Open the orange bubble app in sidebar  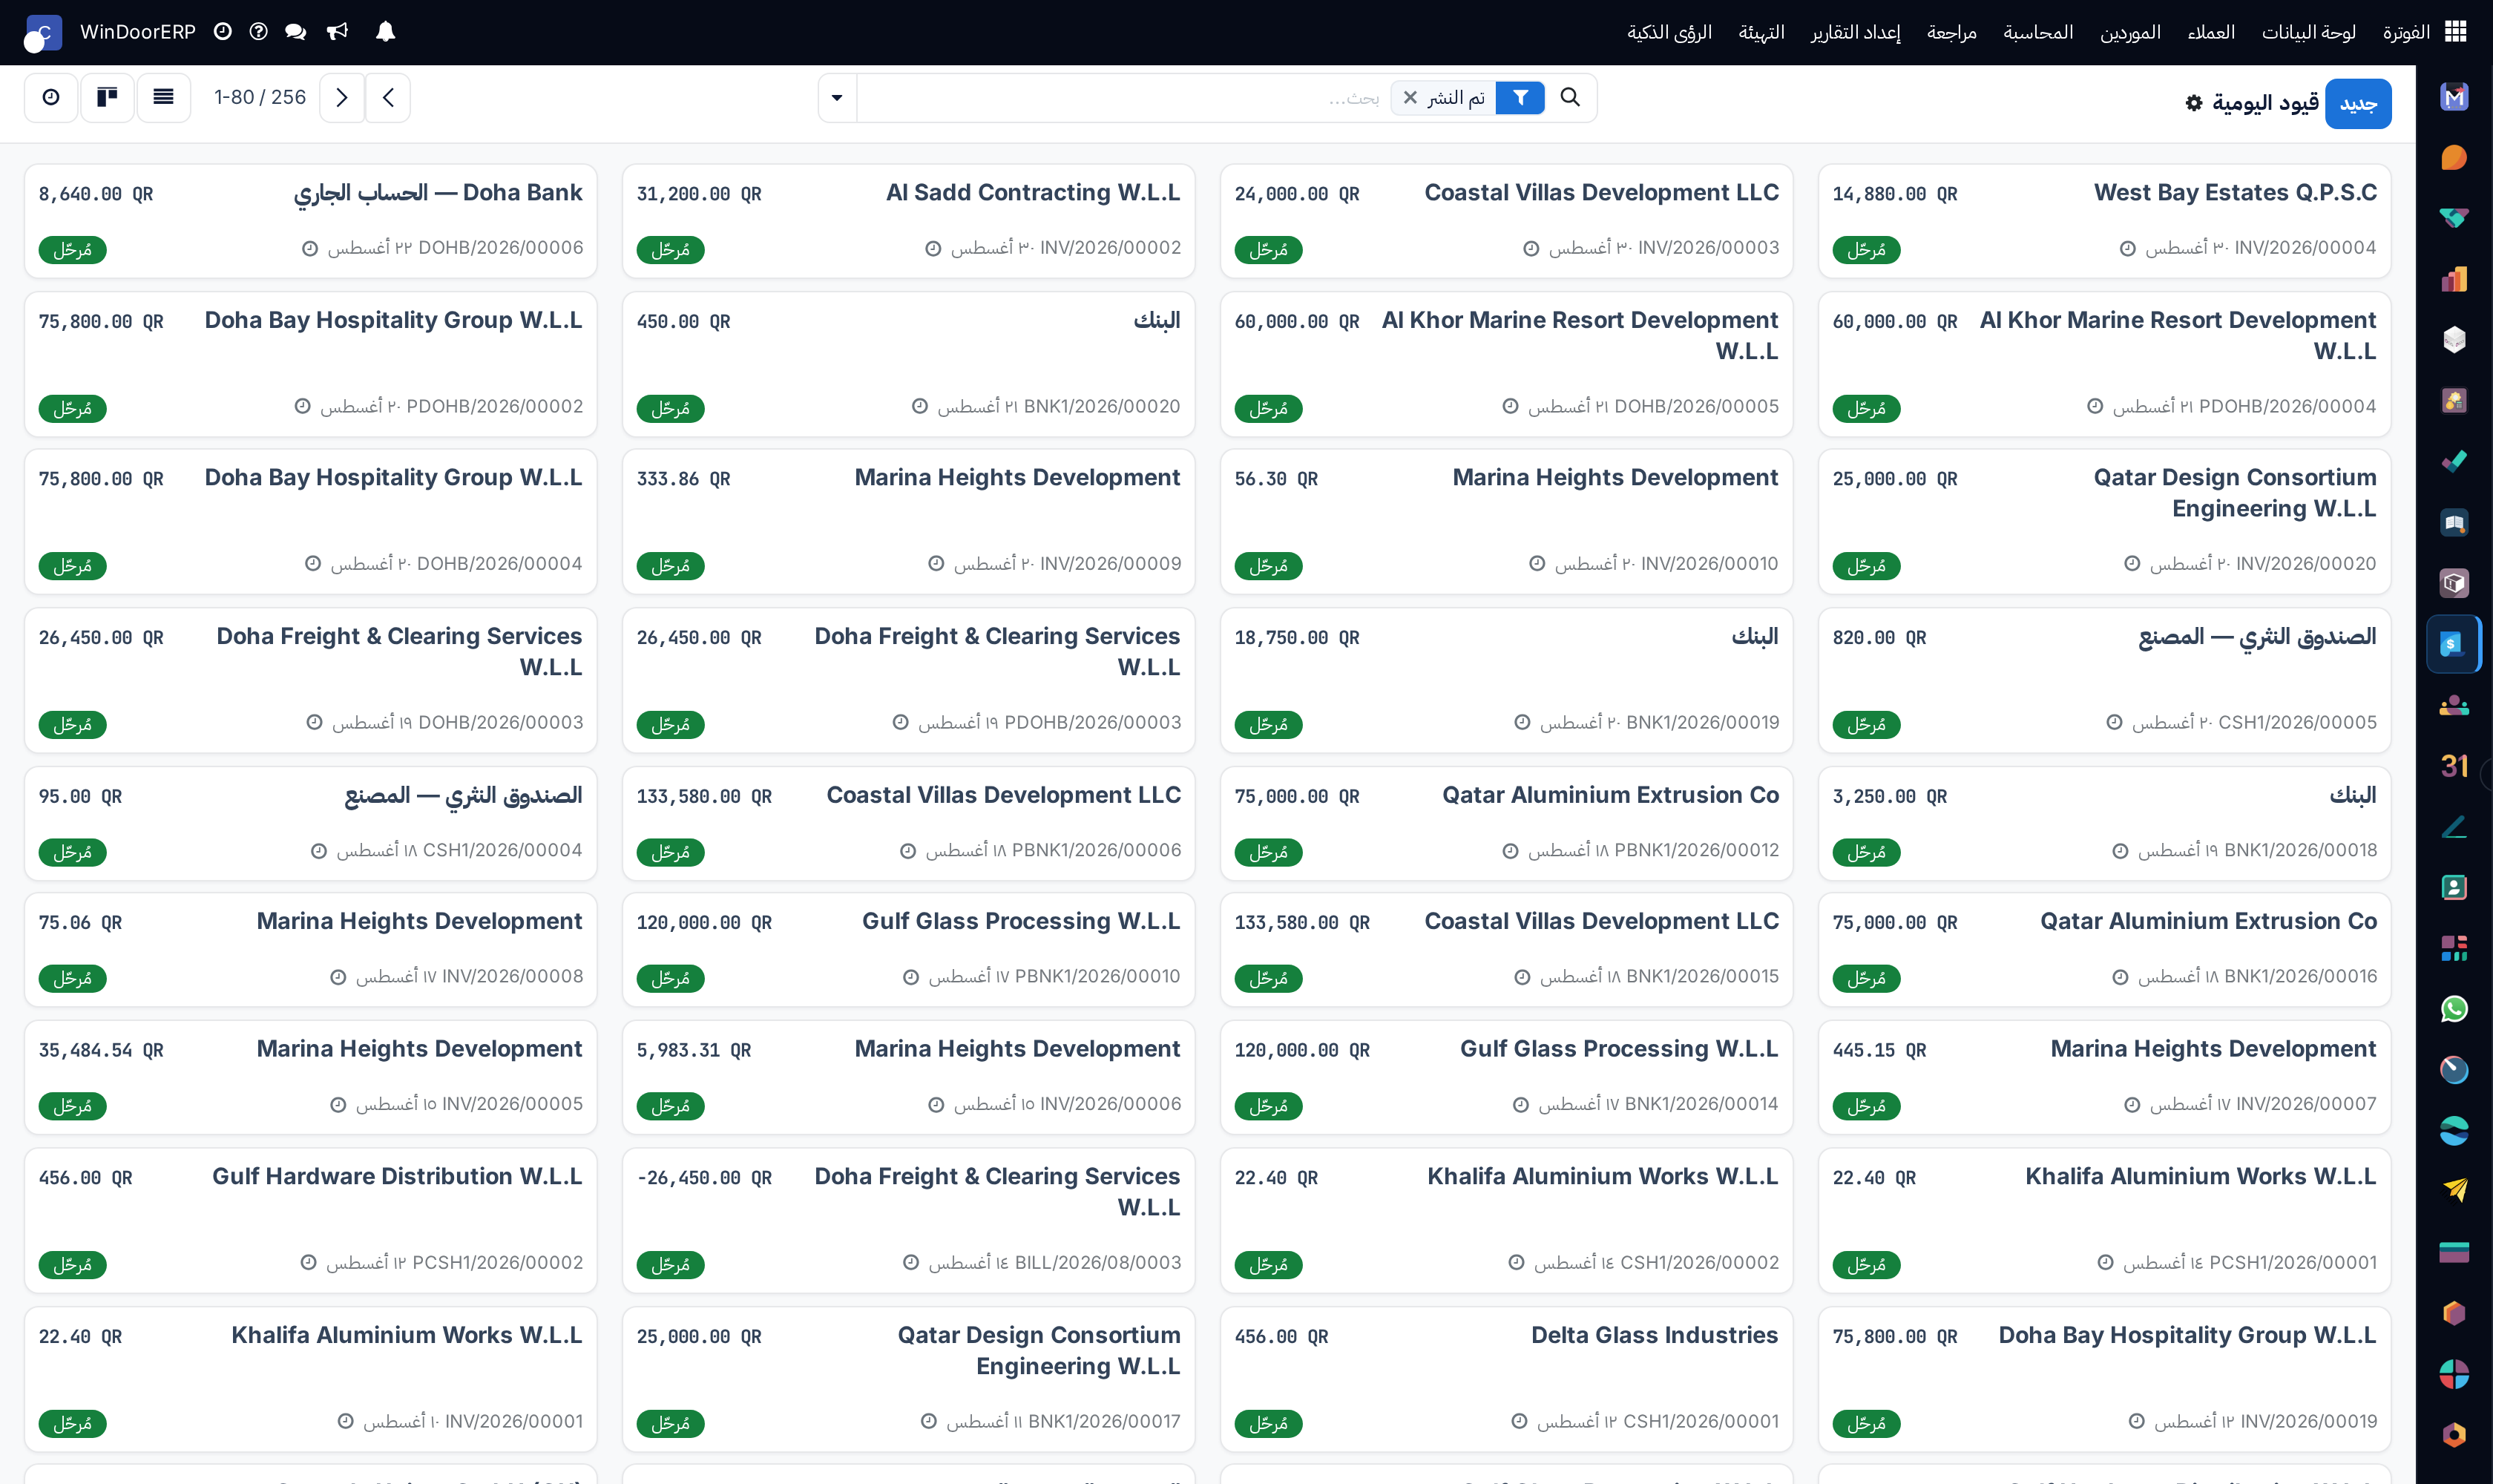click(2454, 158)
